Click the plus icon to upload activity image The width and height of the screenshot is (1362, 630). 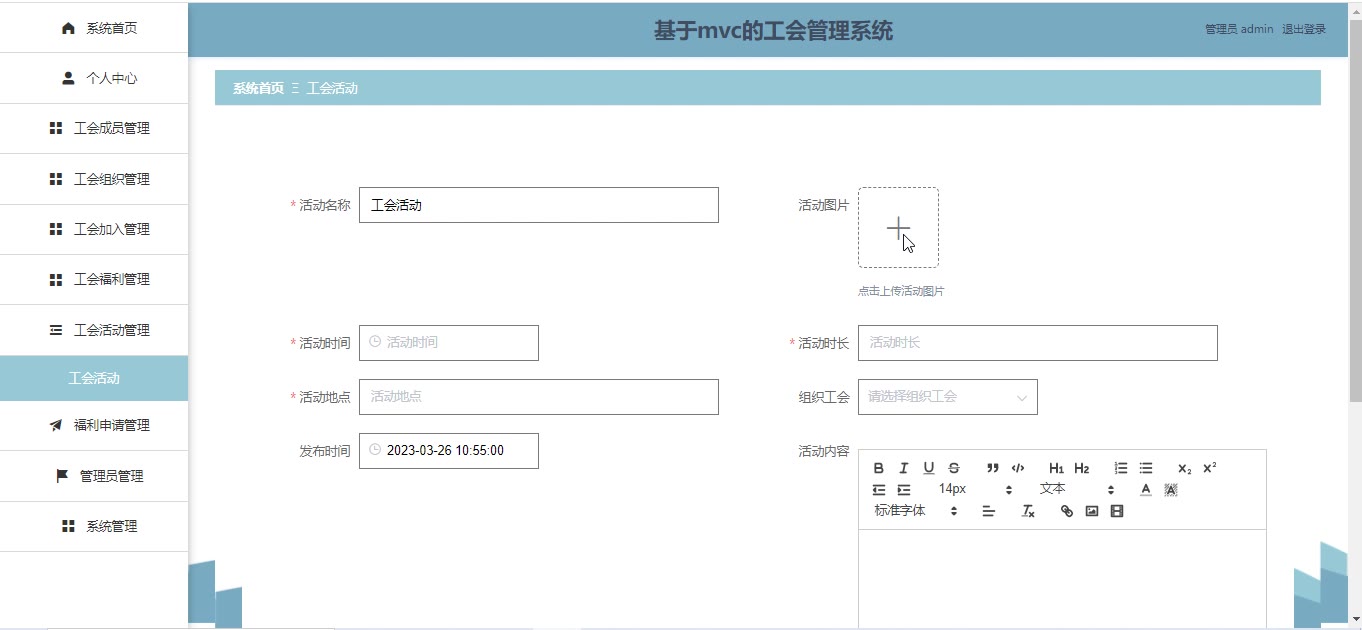point(898,228)
